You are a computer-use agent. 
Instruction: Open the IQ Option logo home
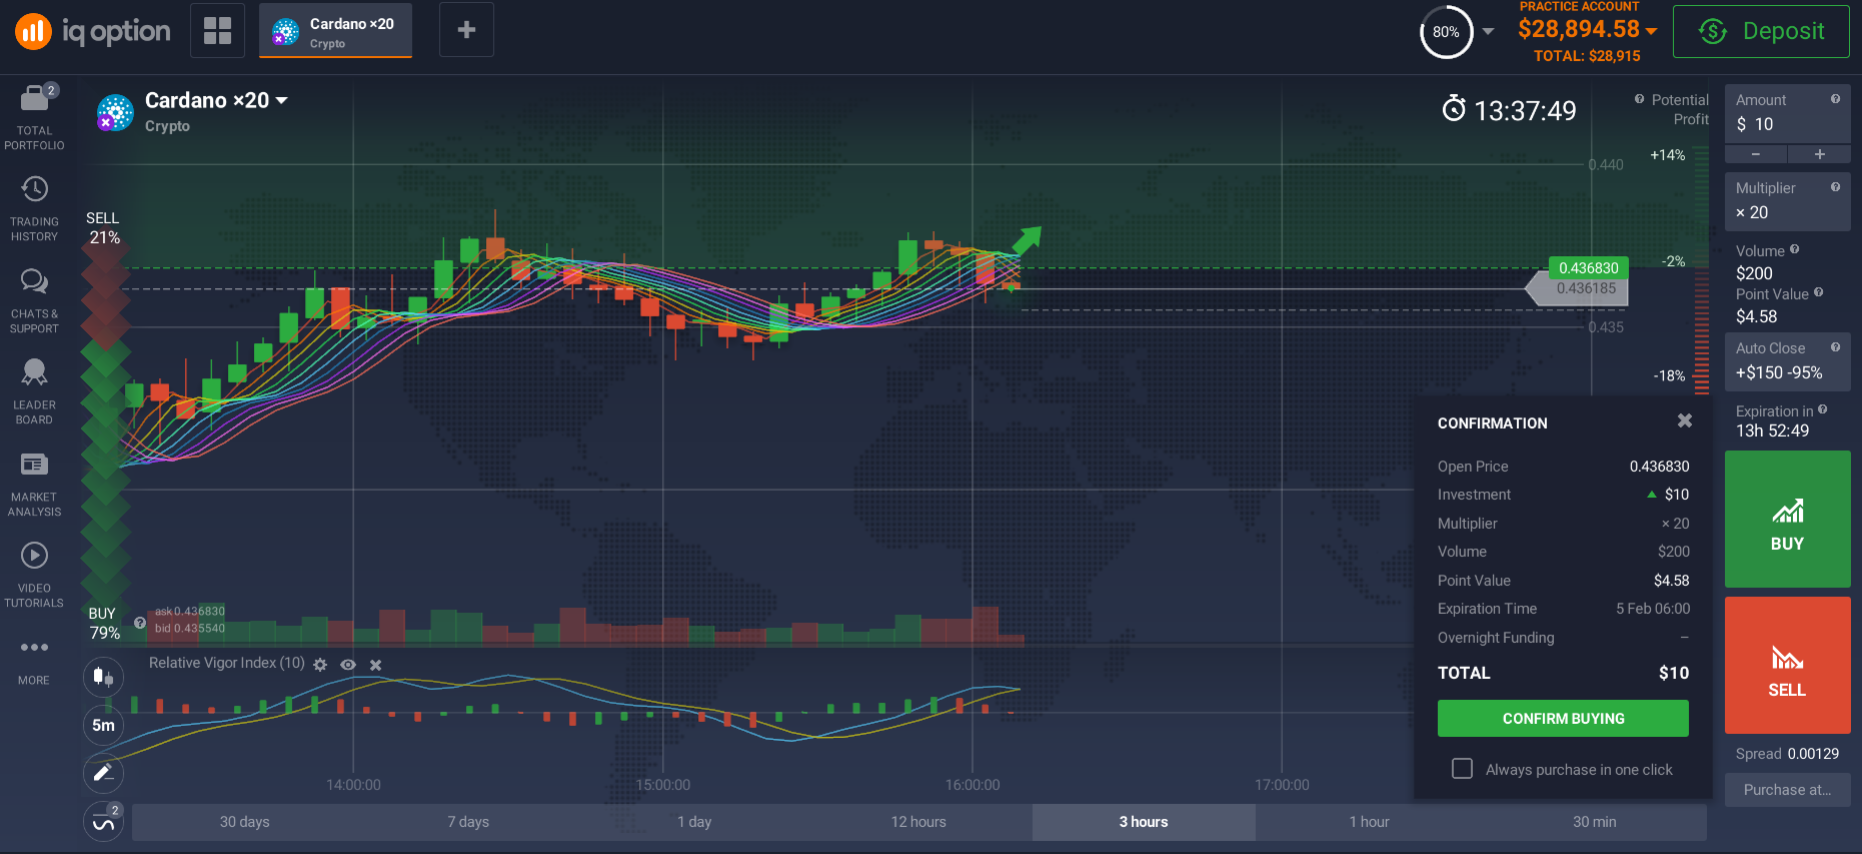[x=93, y=31]
